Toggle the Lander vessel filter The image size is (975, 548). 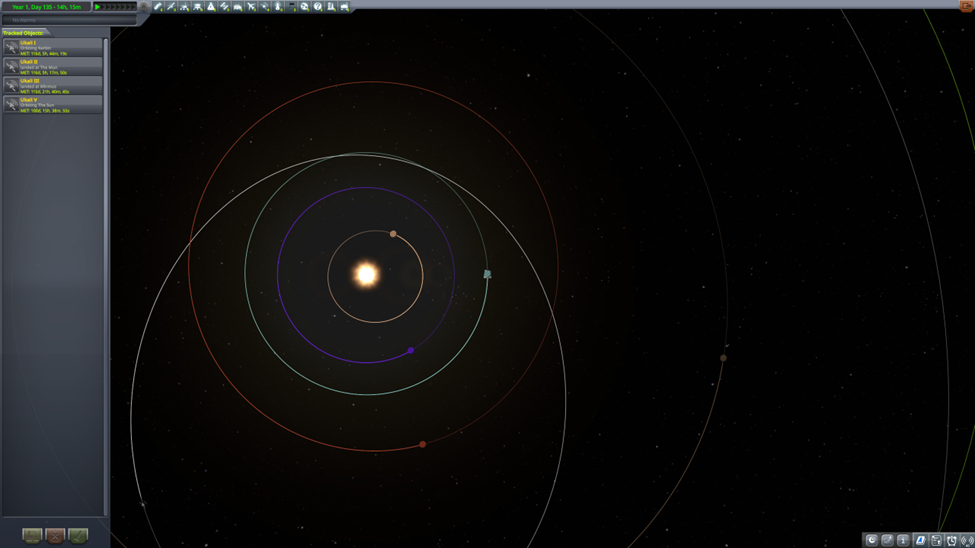[x=198, y=6]
